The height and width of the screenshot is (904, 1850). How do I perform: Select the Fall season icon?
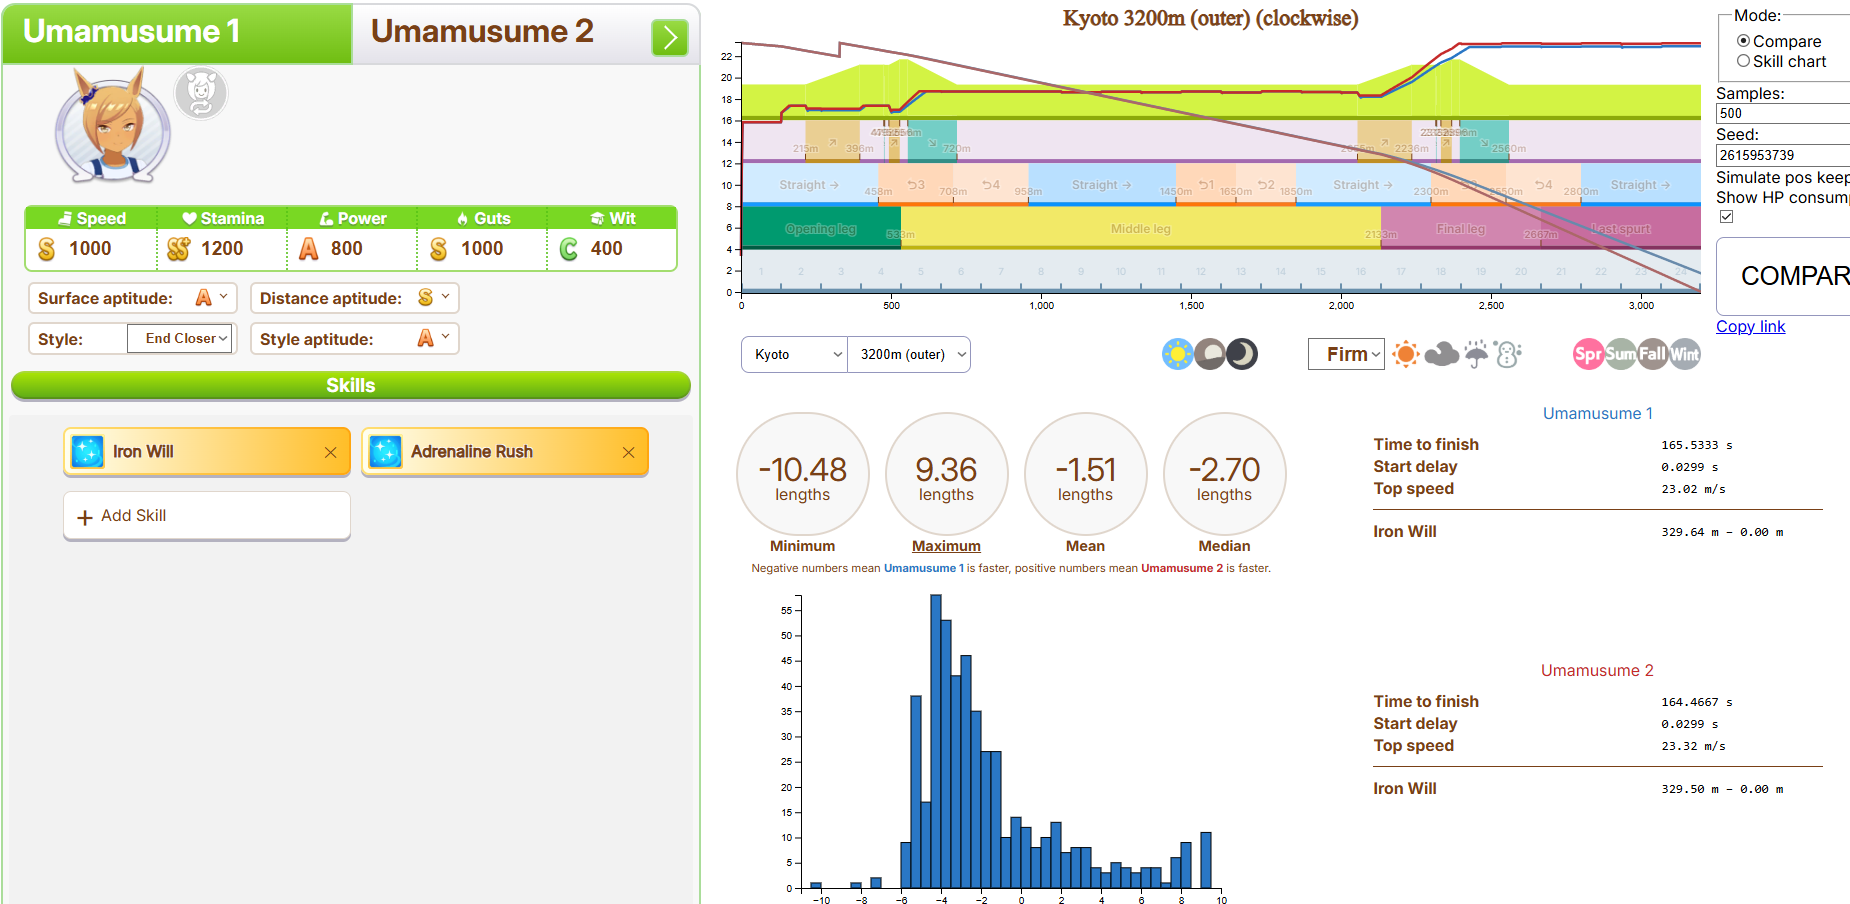click(1652, 354)
